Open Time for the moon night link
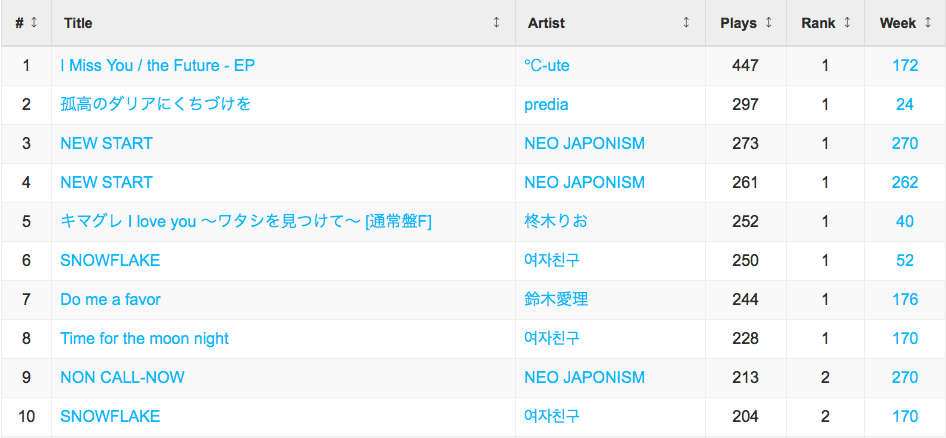The image size is (946, 438). click(x=144, y=338)
